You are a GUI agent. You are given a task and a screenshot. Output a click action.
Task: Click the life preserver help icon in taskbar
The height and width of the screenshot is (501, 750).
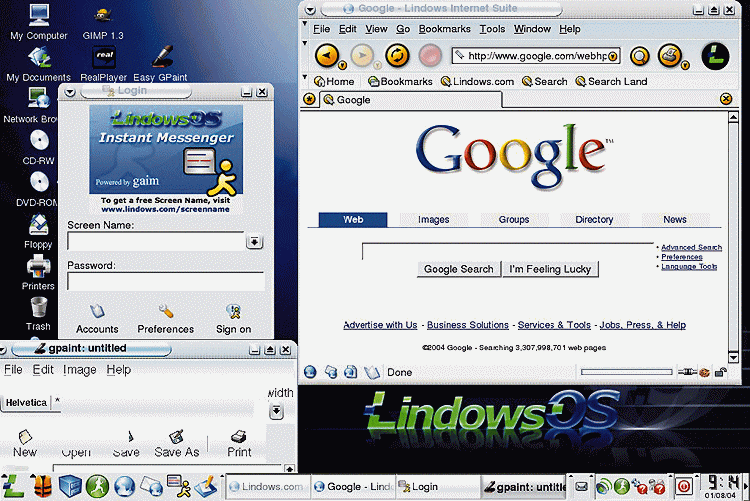[43, 486]
